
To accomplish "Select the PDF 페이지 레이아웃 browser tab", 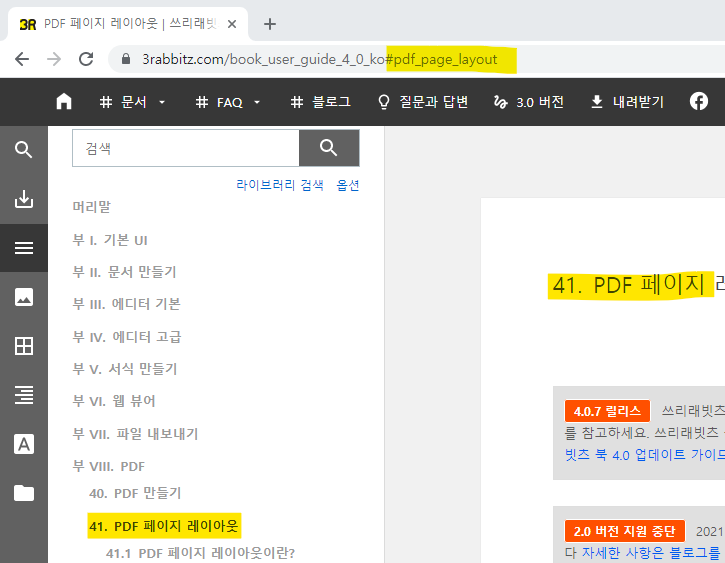I will [128, 24].
